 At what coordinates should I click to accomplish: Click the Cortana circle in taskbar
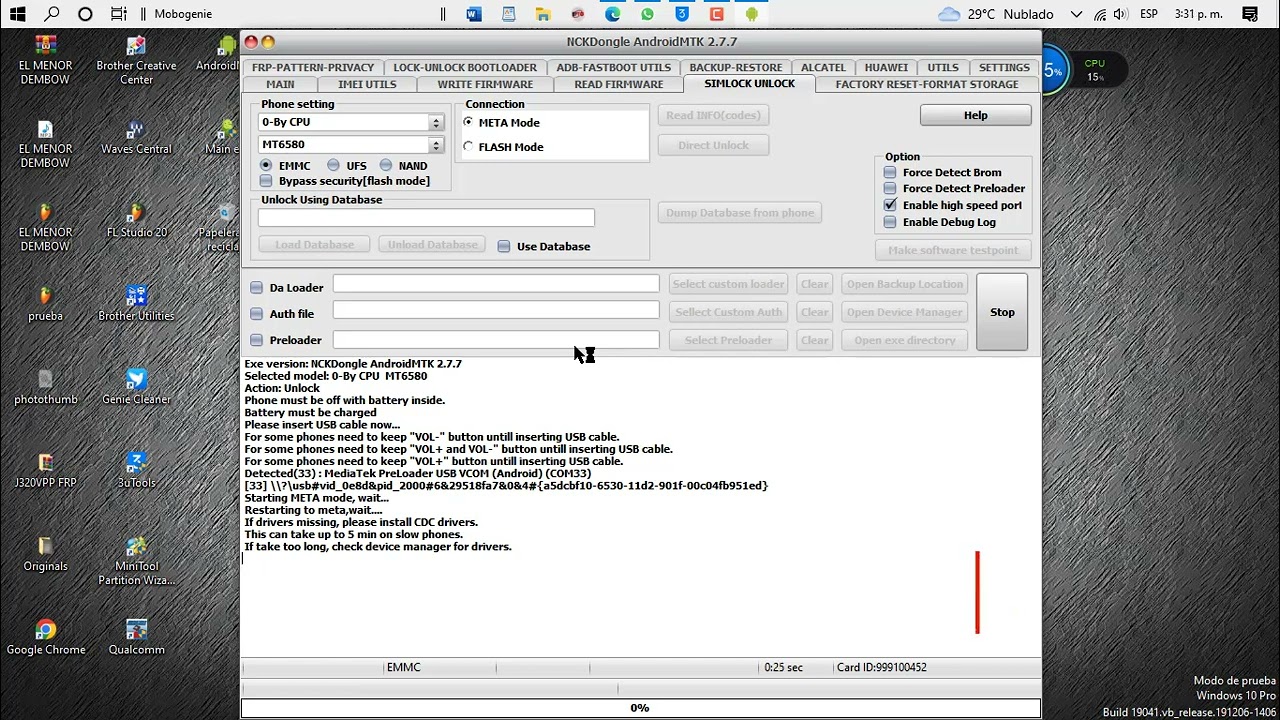point(85,14)
